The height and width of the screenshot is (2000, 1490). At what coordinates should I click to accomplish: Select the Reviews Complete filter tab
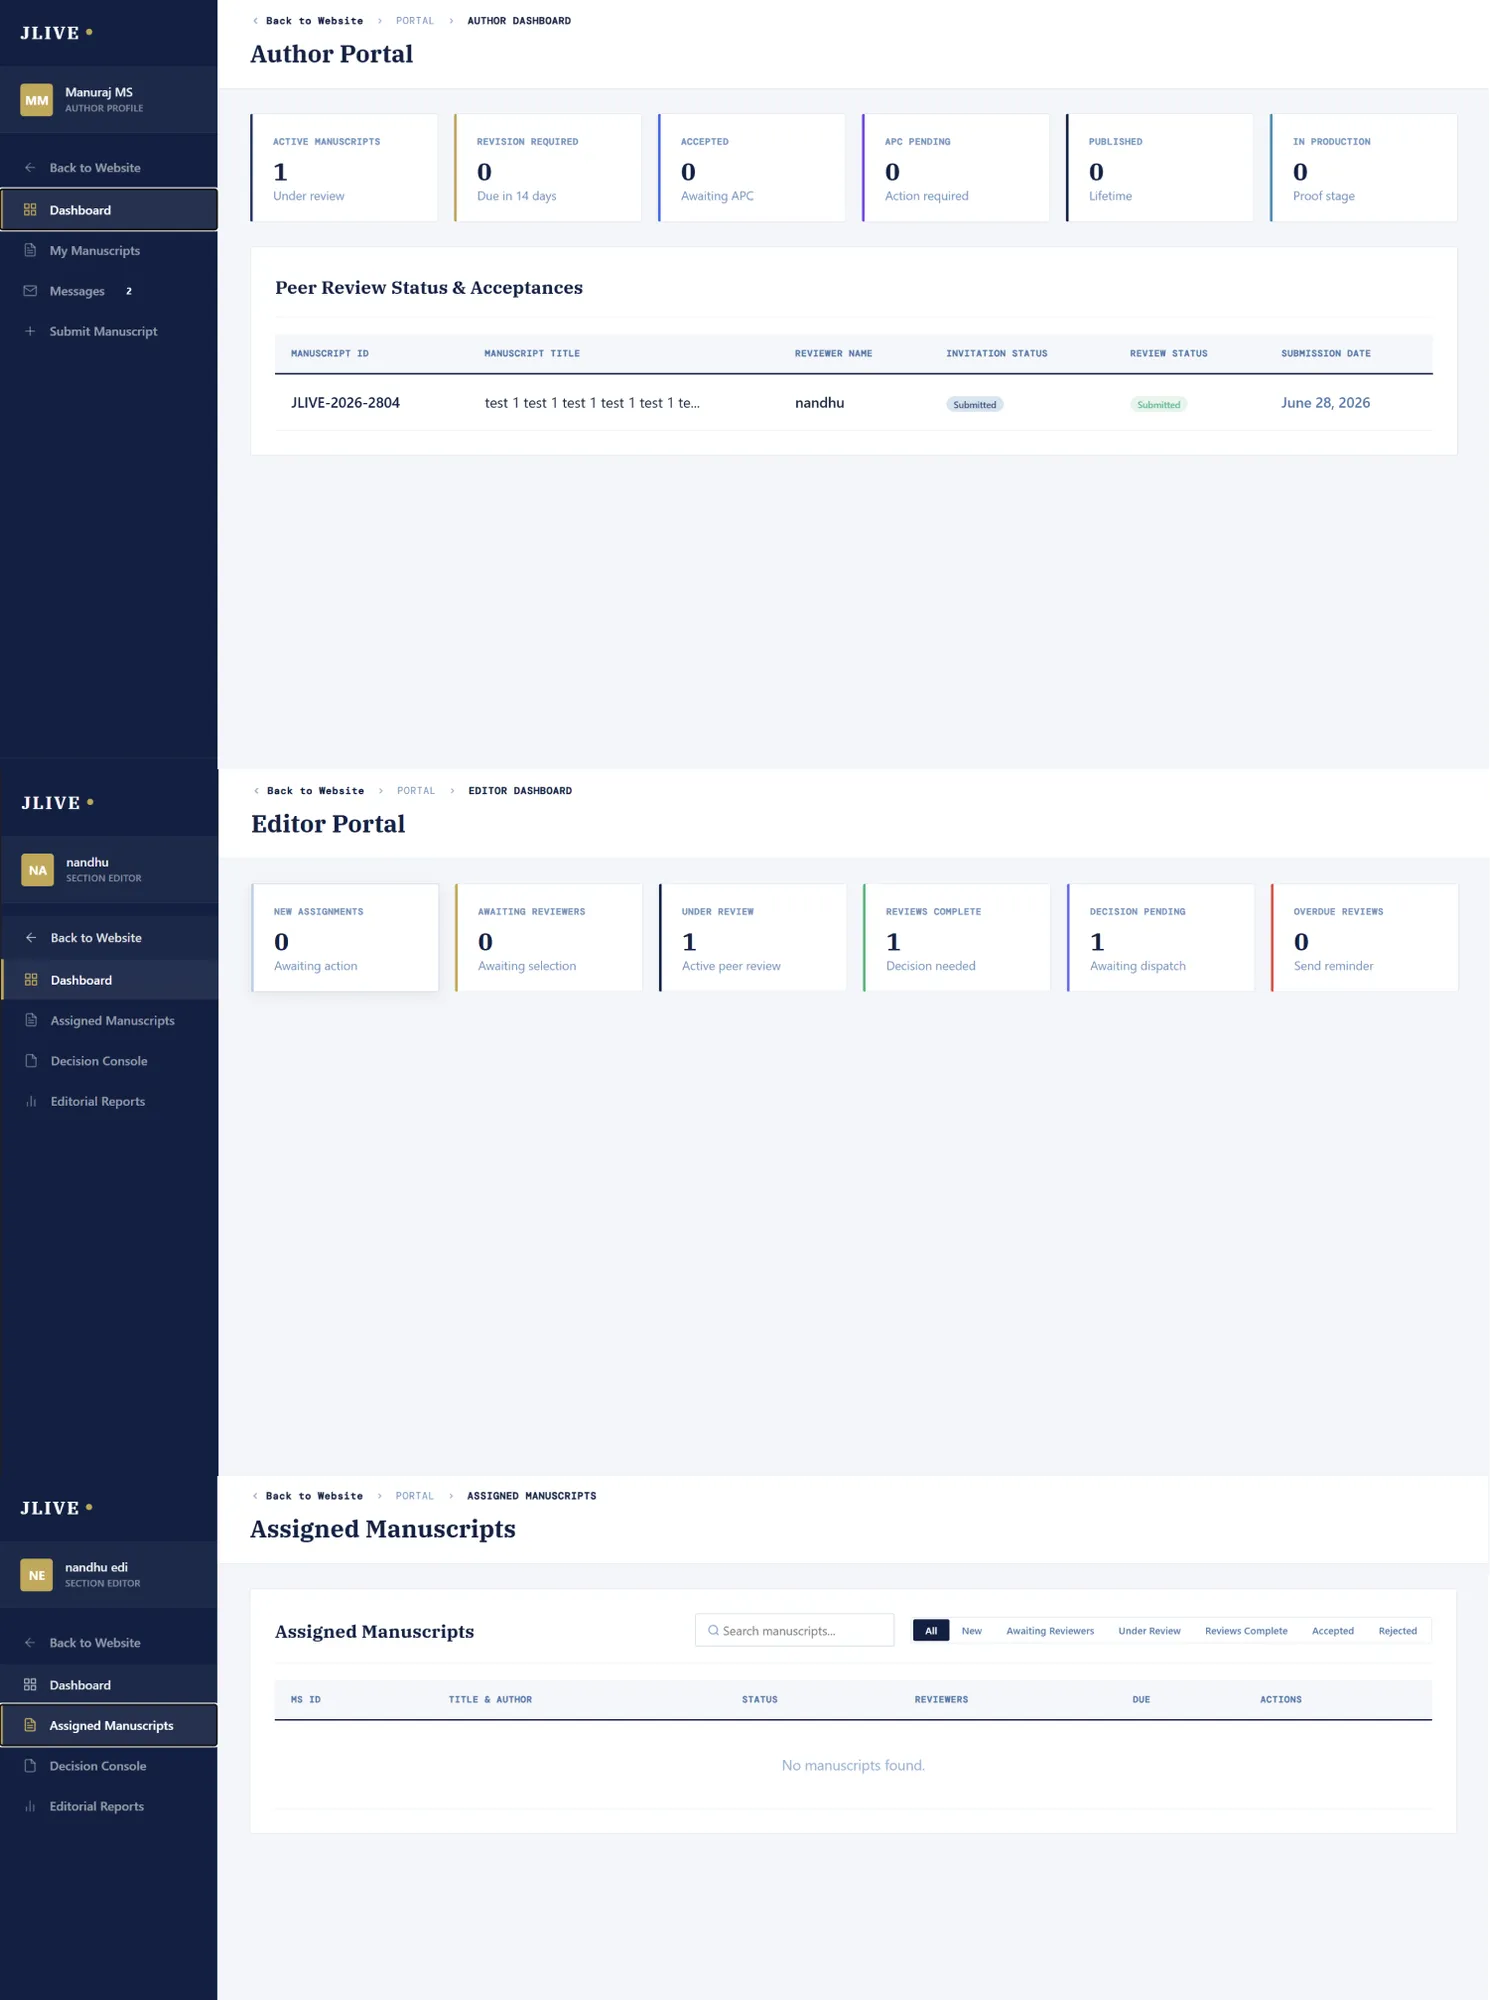tap(1246, 1631)
